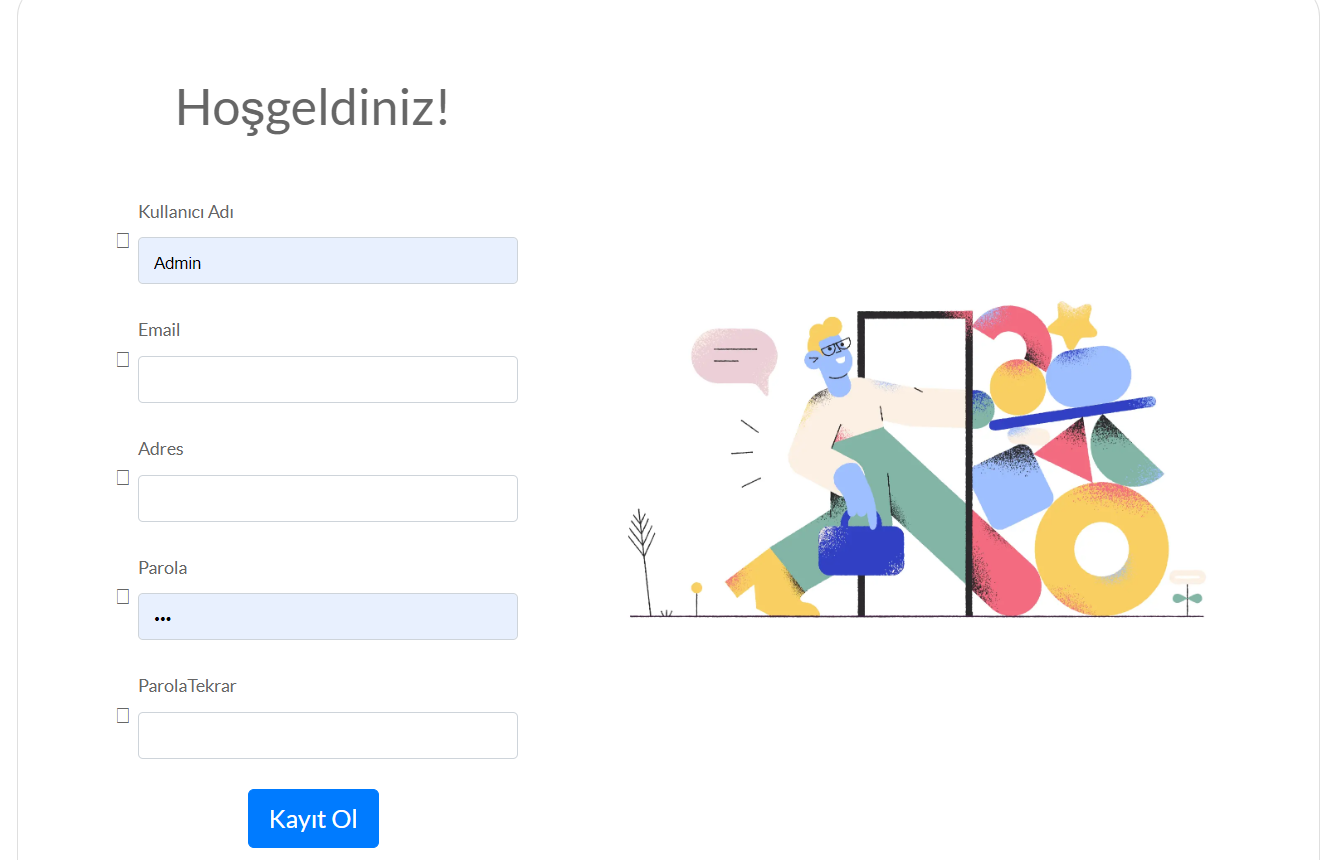Click the Adres label text
The image size is (1340, 860).
160,448
